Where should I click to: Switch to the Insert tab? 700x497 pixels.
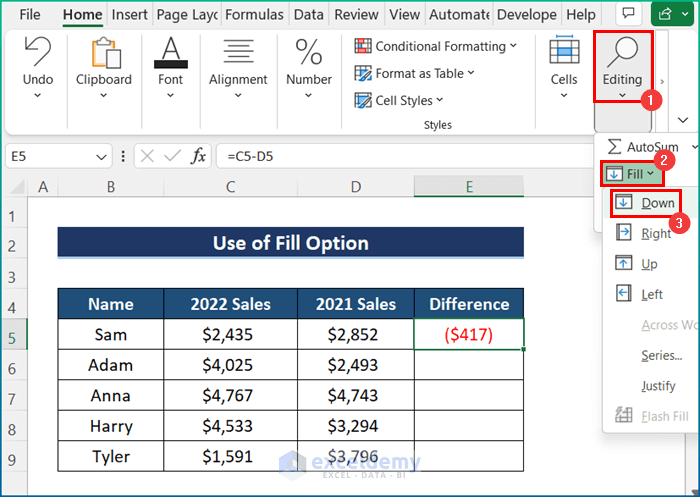(x=129, y=15)
